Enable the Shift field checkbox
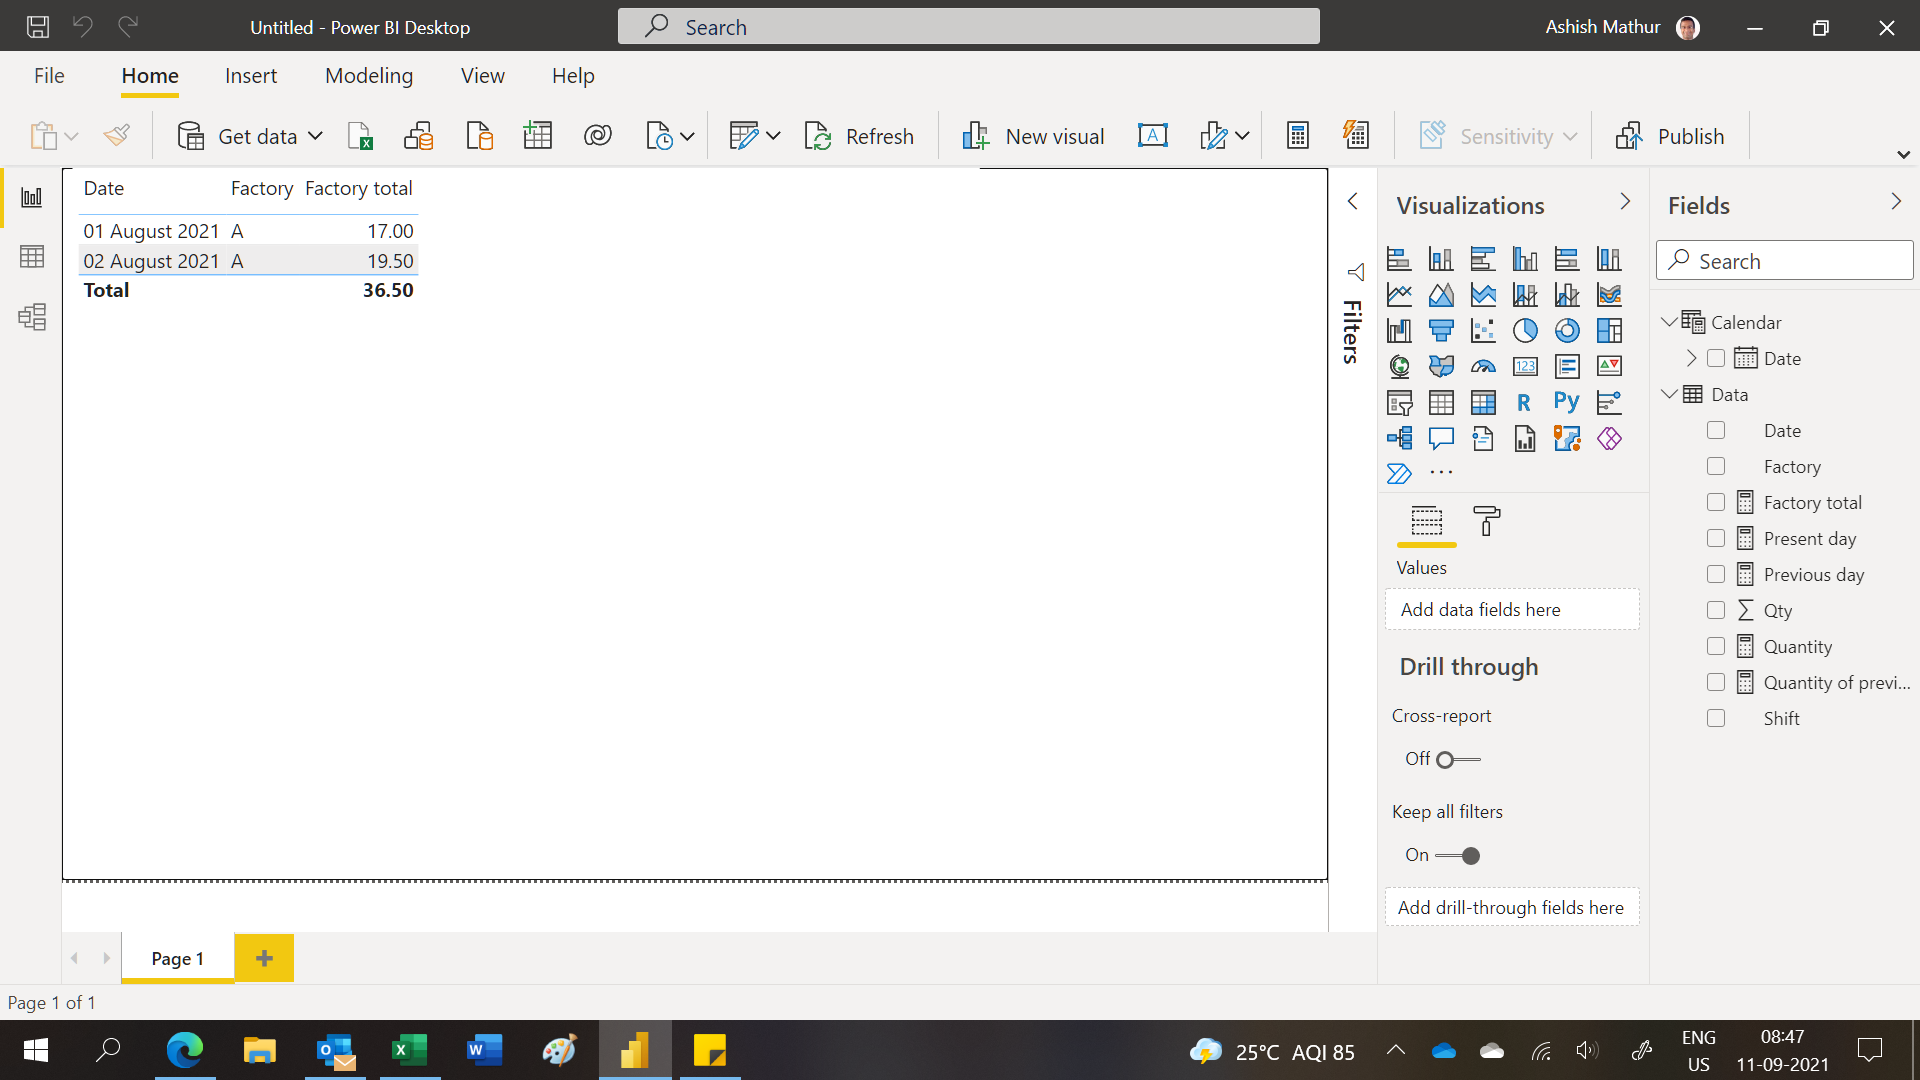1920x1080 pixels. (1716, 718)
